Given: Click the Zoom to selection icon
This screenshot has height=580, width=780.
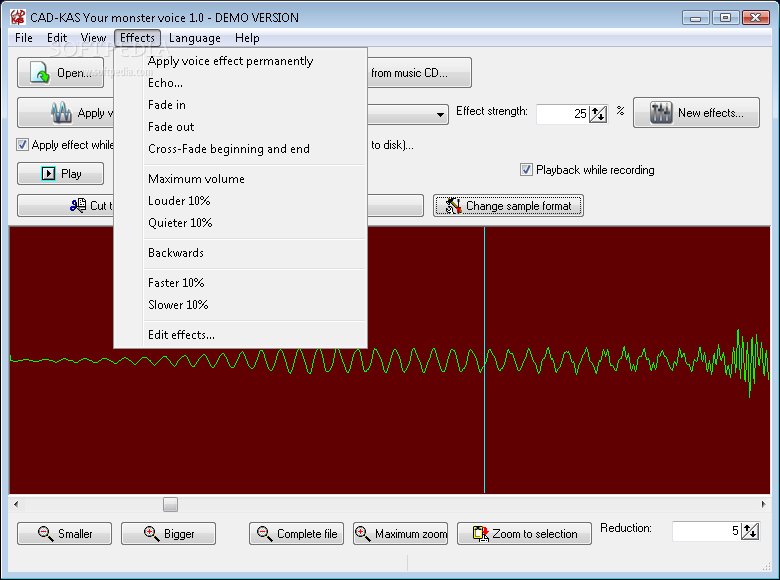Looking at the screenshot, I should (481, 534).
